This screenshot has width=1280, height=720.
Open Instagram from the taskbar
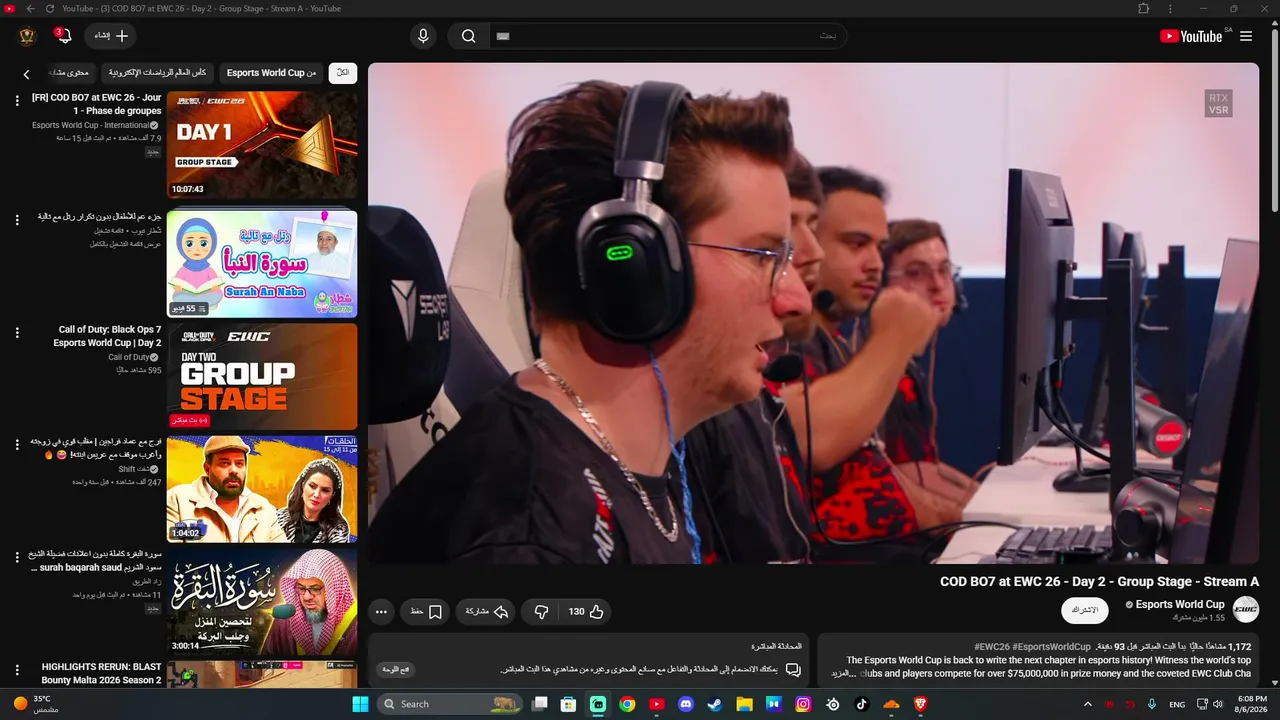[x=803, y=704]
